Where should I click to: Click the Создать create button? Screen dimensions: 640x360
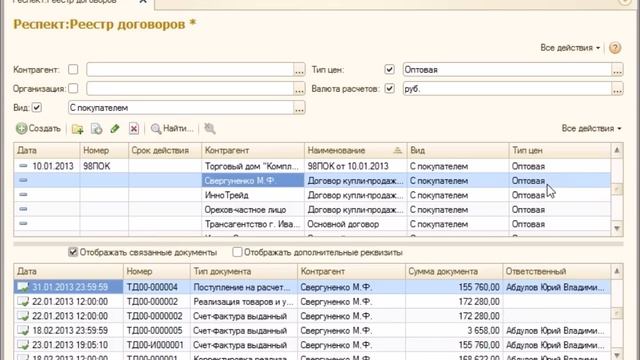click(38, 129)
